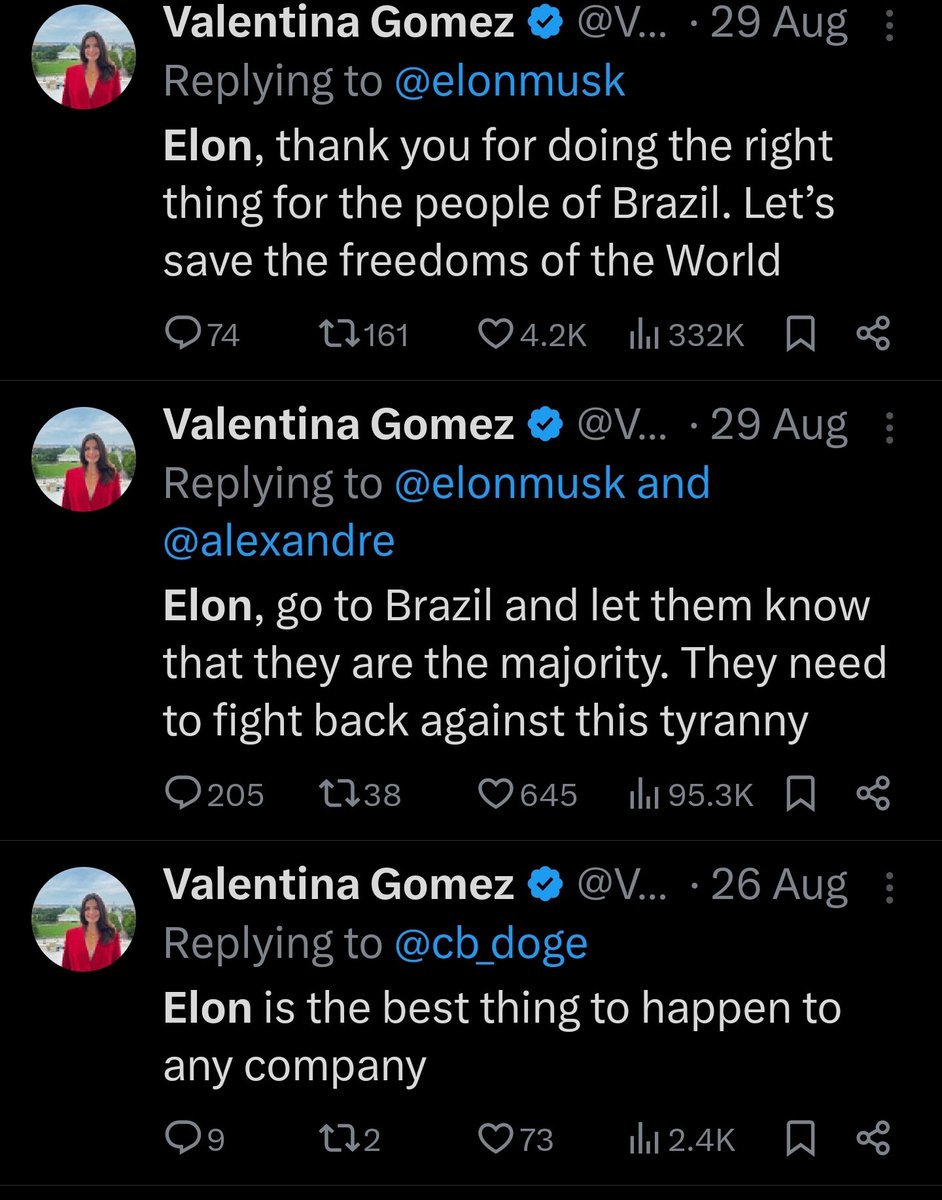942x1200 pixels.
Task: Open overflow menu on second 29 Aug tweet
Action: [889, 428]
